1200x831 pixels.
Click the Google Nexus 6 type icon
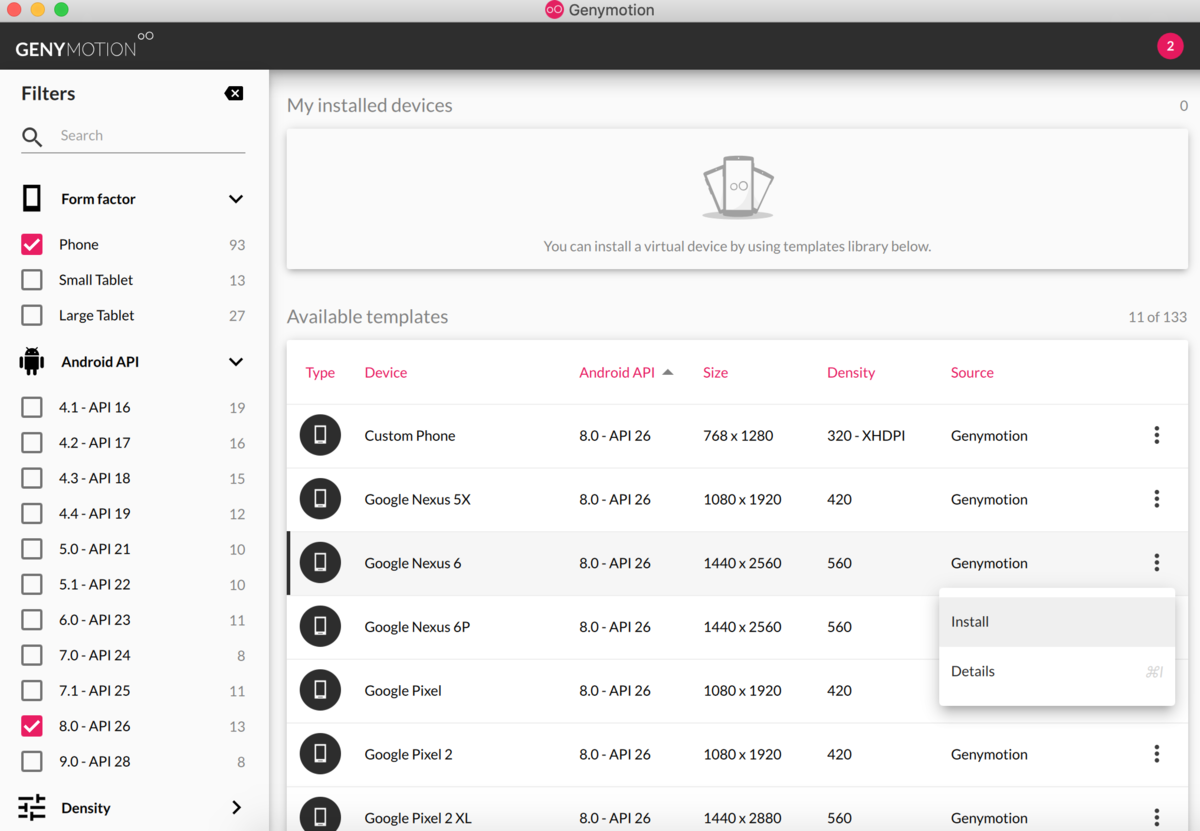pos(320,563)
